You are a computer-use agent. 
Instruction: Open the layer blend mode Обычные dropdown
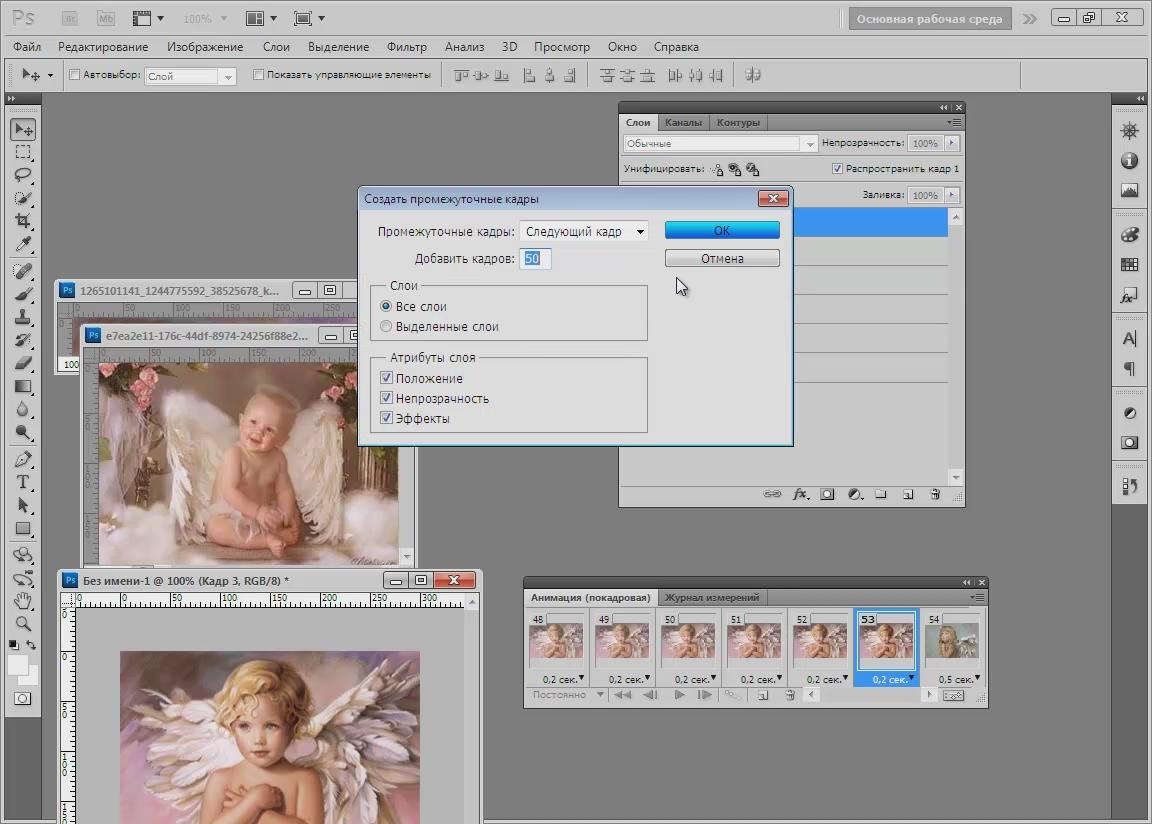point(720,144)
